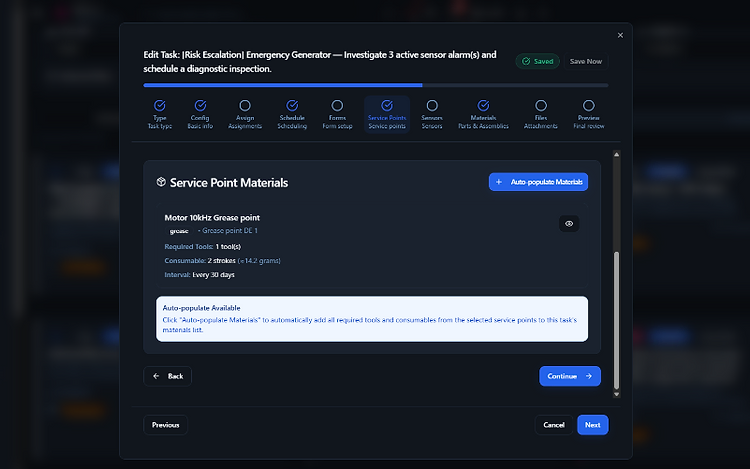Click the Motor 10kHz Grease point title
The height and width of the screenshot is (469, 750).
coord(212,218)
